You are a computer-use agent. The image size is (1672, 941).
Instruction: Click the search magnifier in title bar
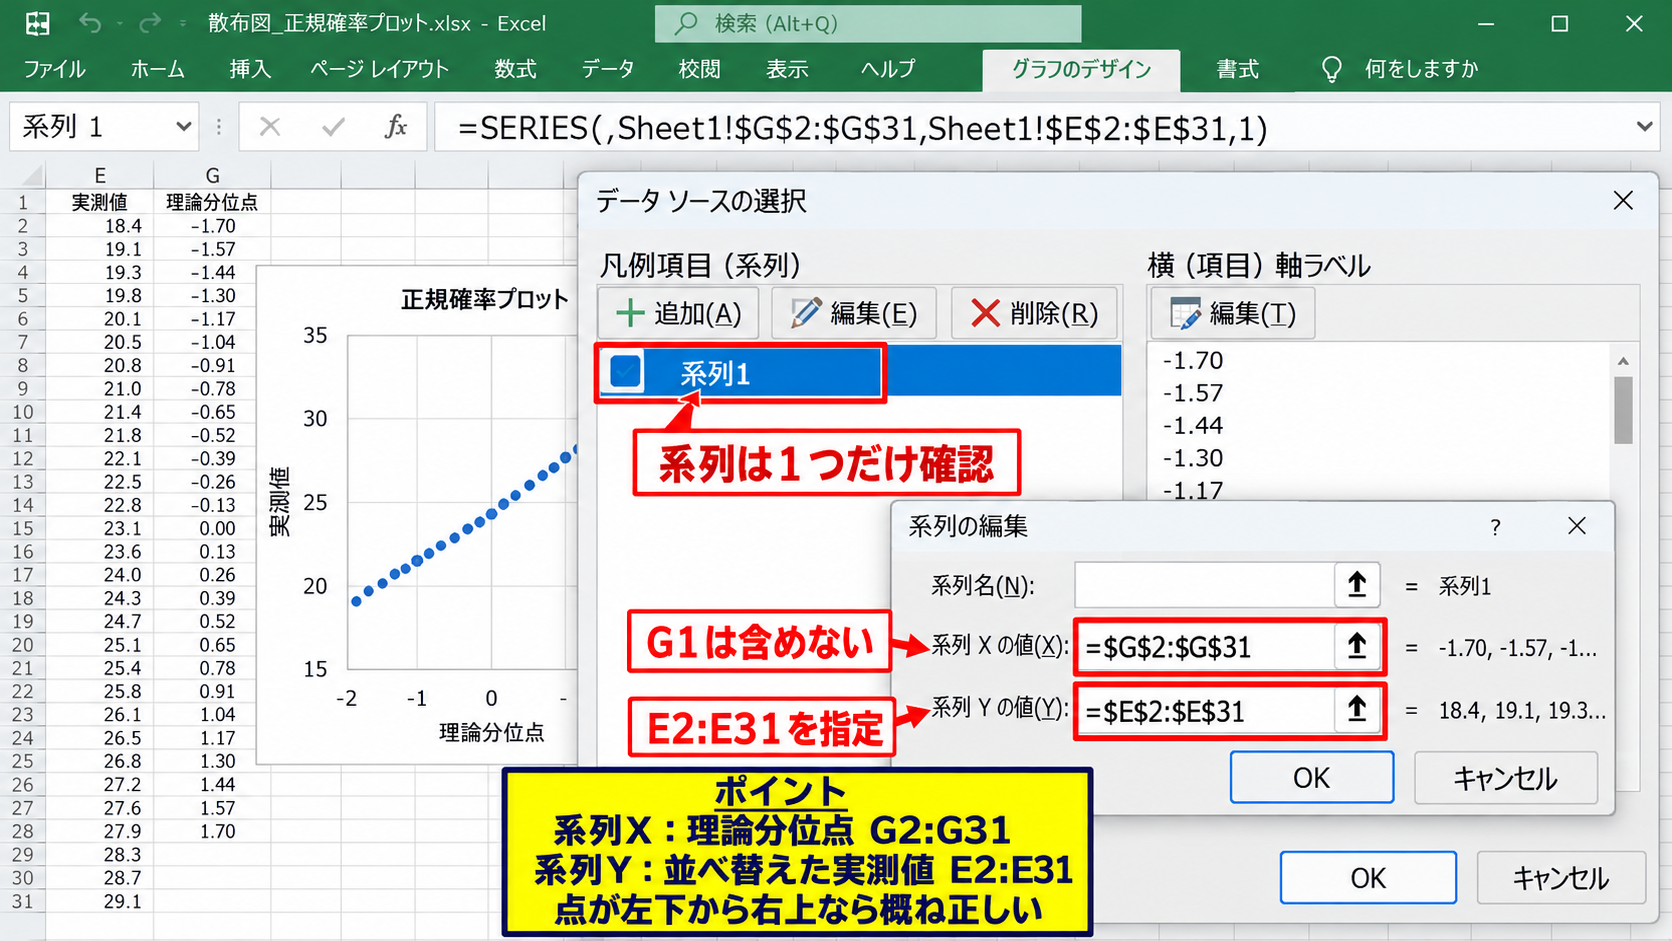pos(686,23)
